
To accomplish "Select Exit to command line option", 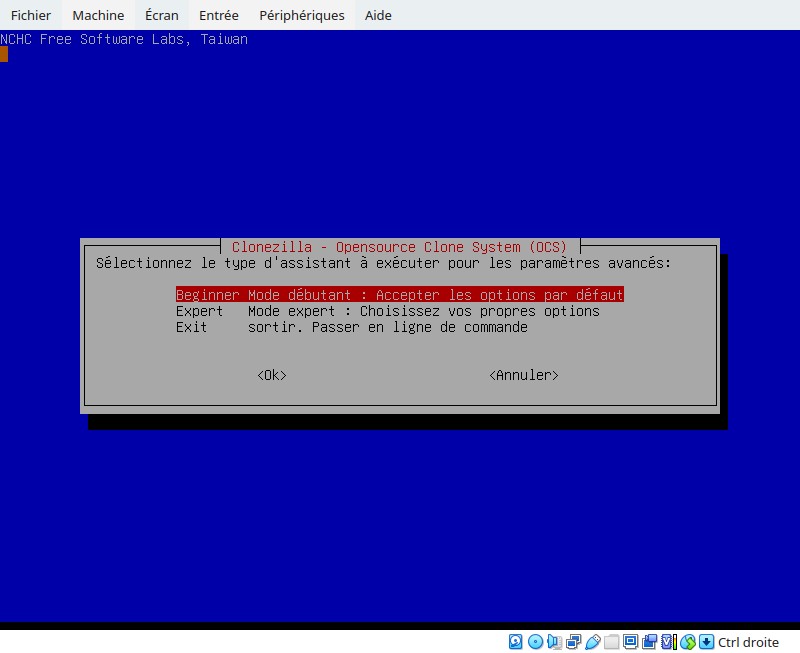I will pyautogui.click(x=352, y=327).
